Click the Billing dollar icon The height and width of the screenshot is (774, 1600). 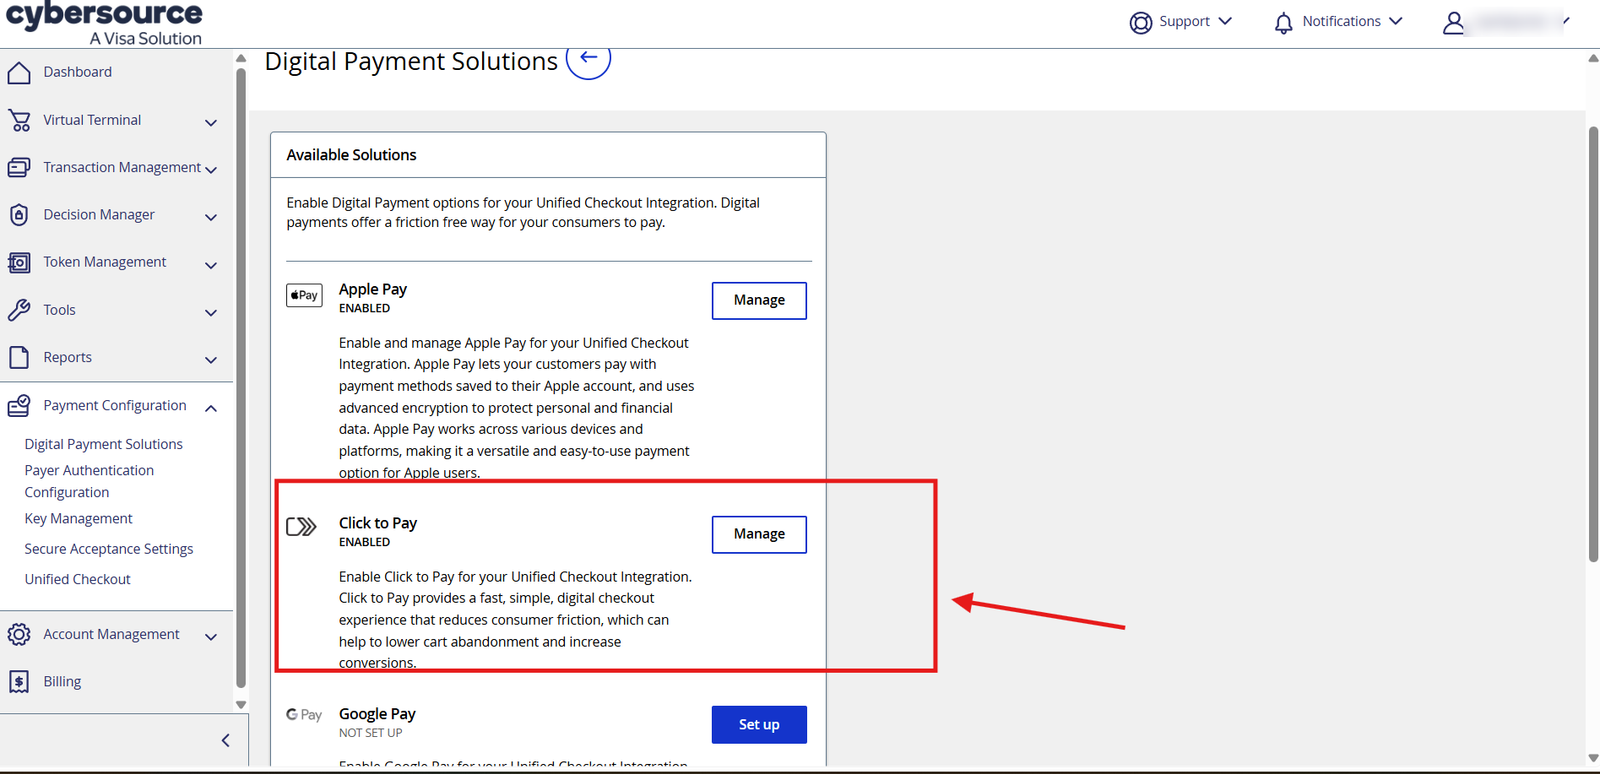[x=19, y=681]
